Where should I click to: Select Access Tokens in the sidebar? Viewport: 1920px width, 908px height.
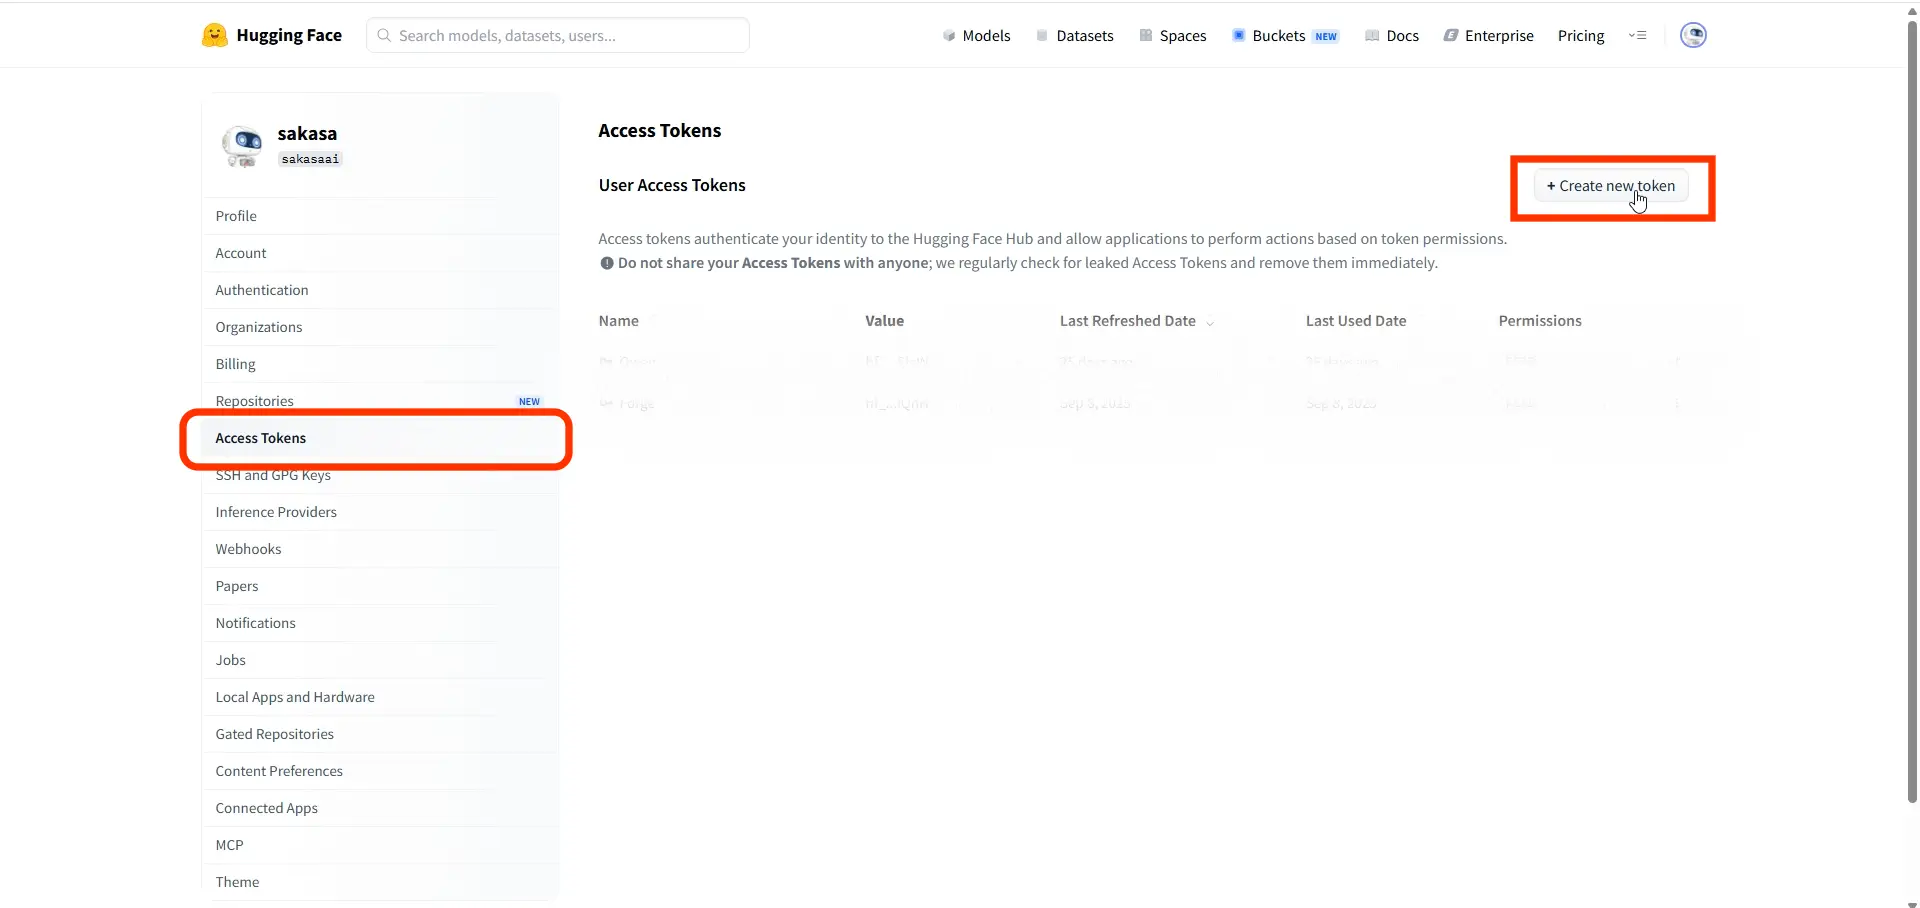coord(380,438)
